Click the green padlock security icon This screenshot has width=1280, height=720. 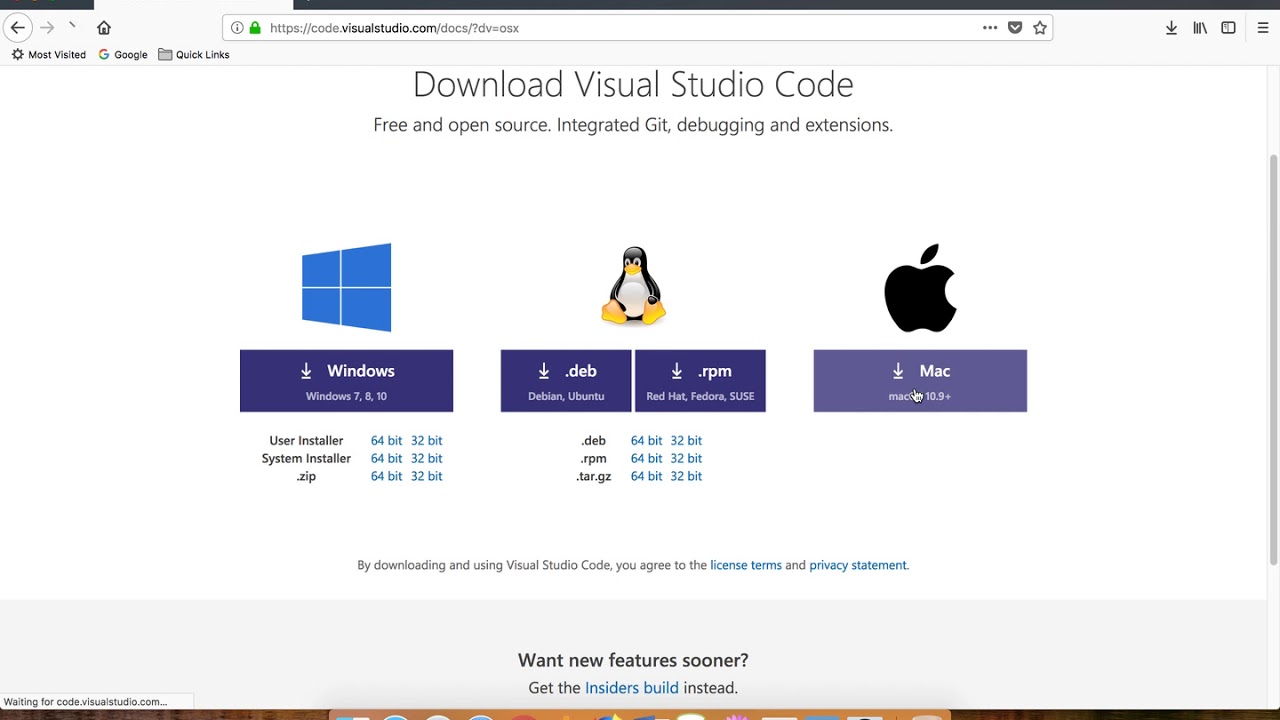coord(255,28)
